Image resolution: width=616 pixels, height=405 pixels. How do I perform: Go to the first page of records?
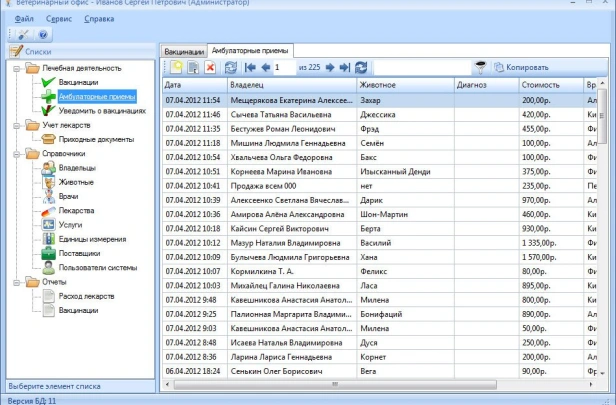[248, 67]
